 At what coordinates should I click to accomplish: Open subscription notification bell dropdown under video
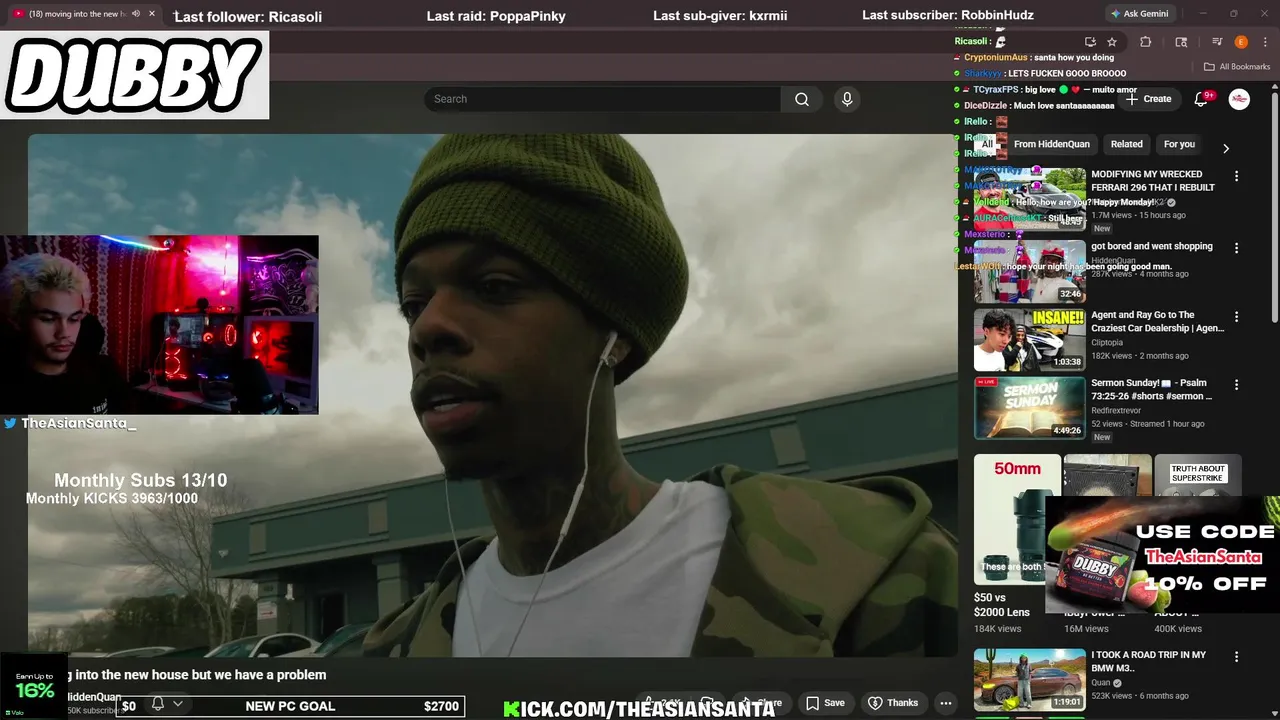(167, 704)
